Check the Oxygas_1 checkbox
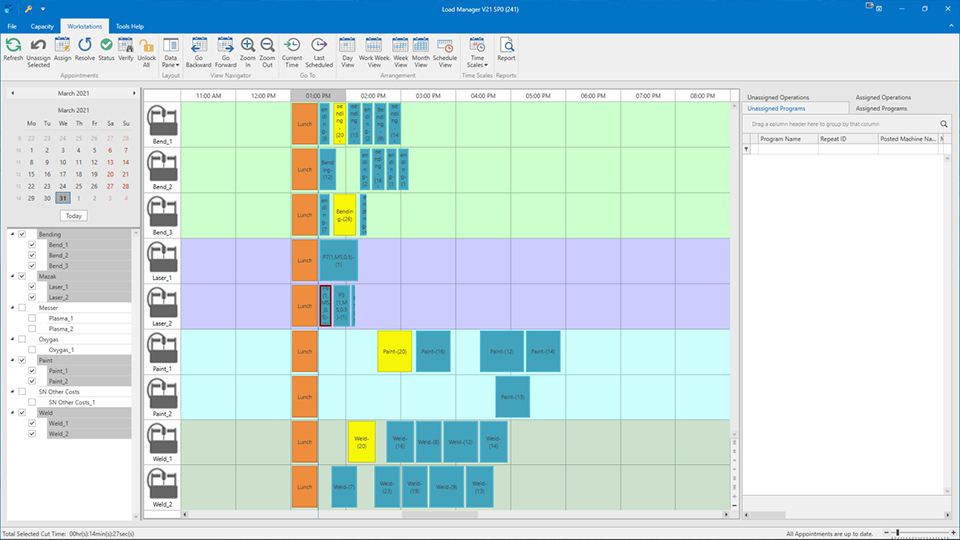 point(32,350)
